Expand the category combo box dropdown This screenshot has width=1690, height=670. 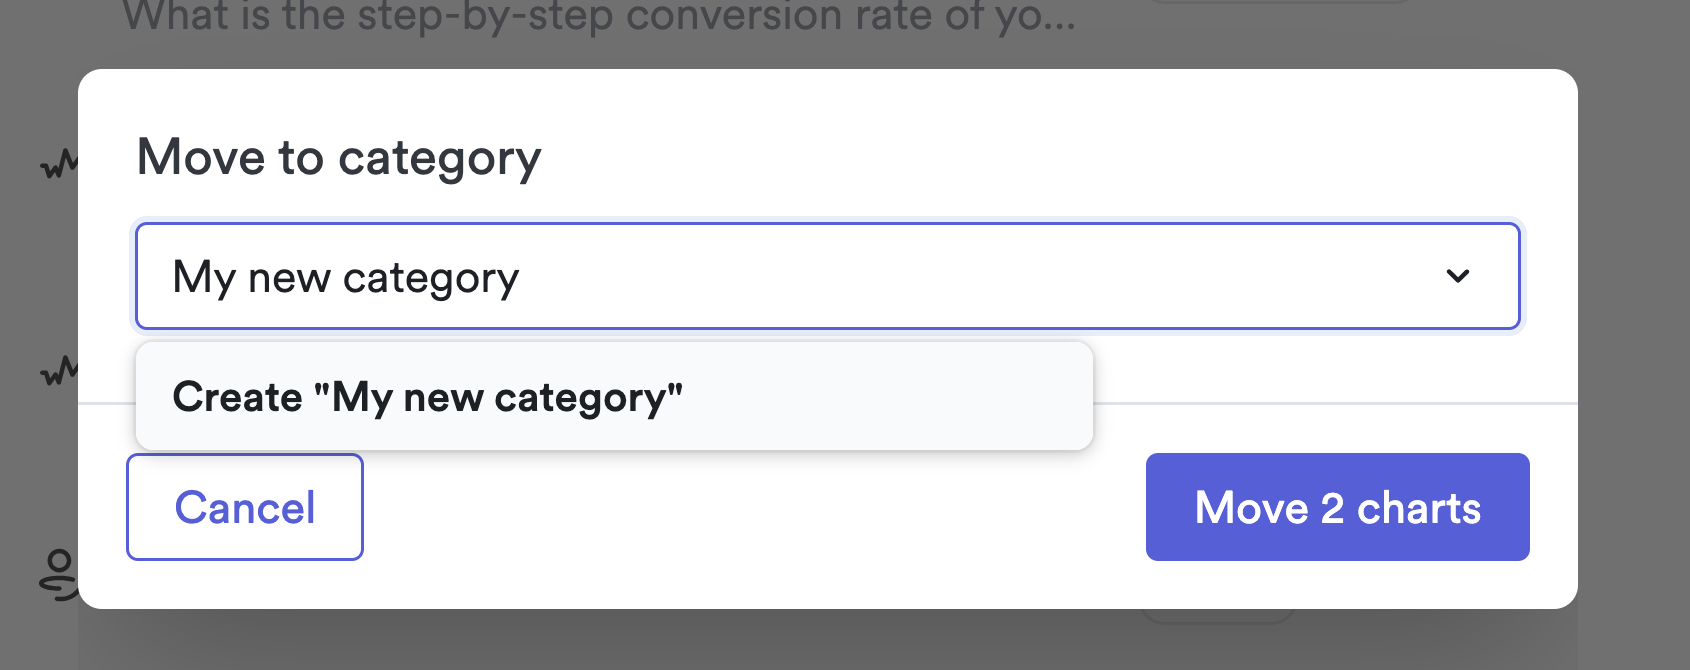(1458, 276)
